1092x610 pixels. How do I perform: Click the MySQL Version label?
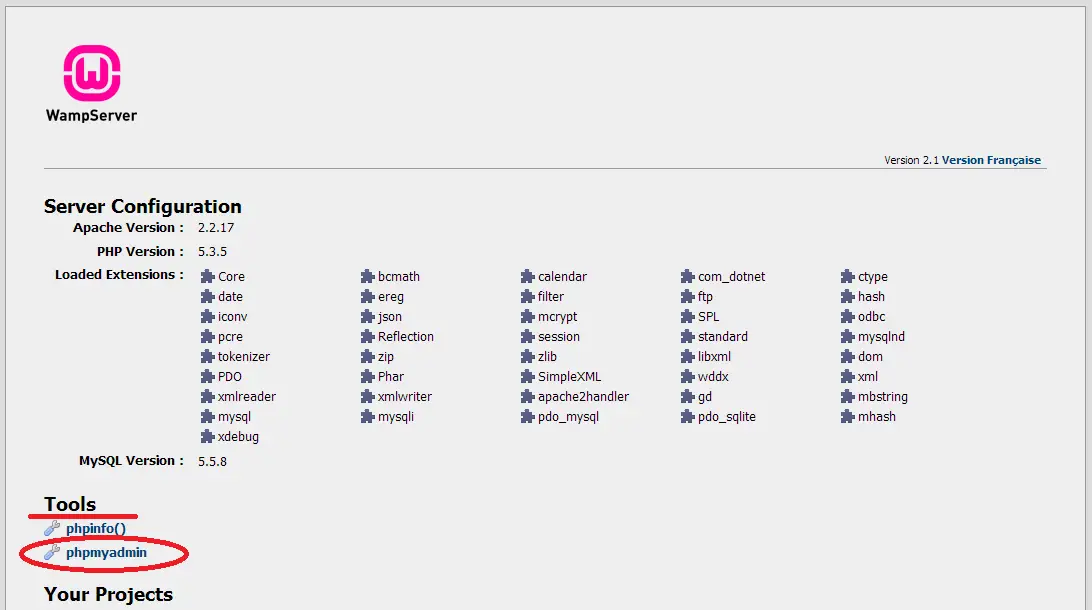click(131, 461)
